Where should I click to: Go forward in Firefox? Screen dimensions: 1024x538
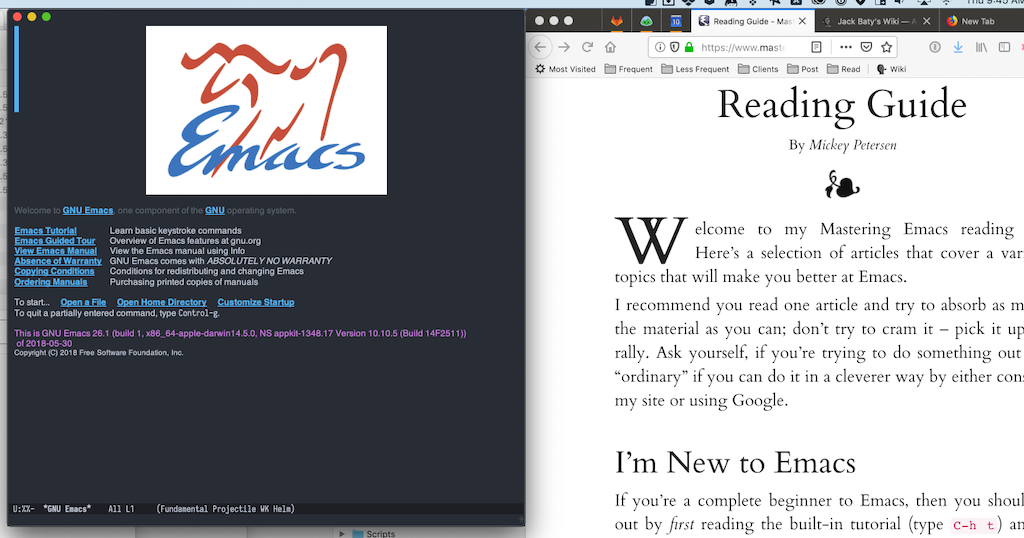564,47
